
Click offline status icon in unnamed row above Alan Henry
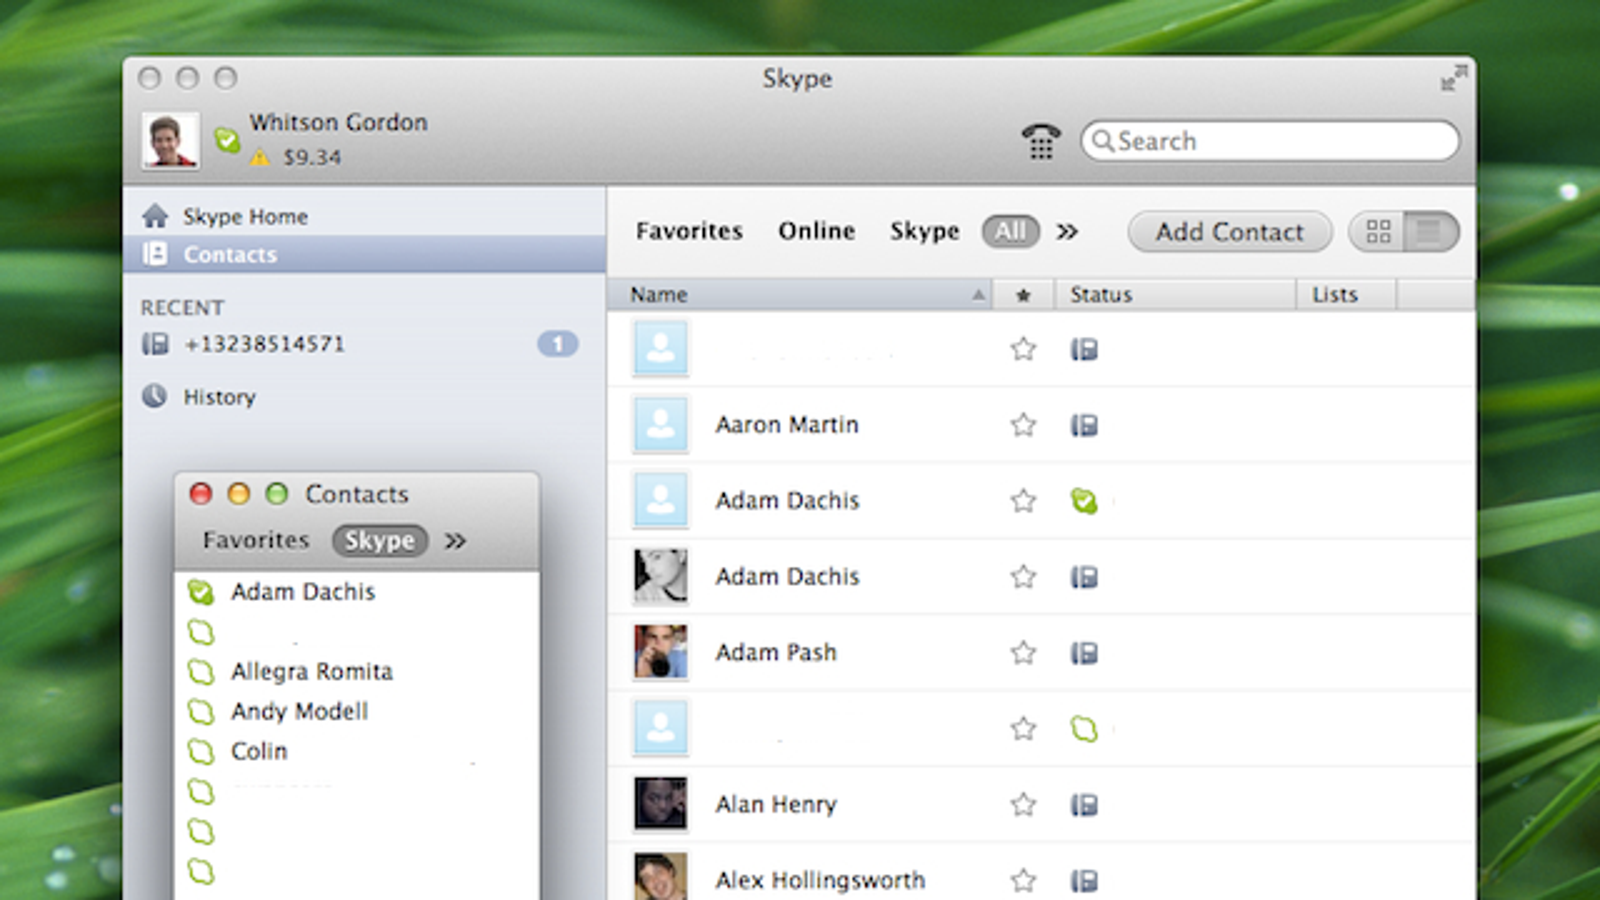(1084, 729)
